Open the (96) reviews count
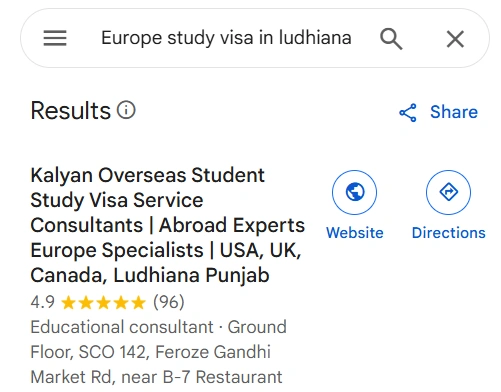 (x=169, y=302)
